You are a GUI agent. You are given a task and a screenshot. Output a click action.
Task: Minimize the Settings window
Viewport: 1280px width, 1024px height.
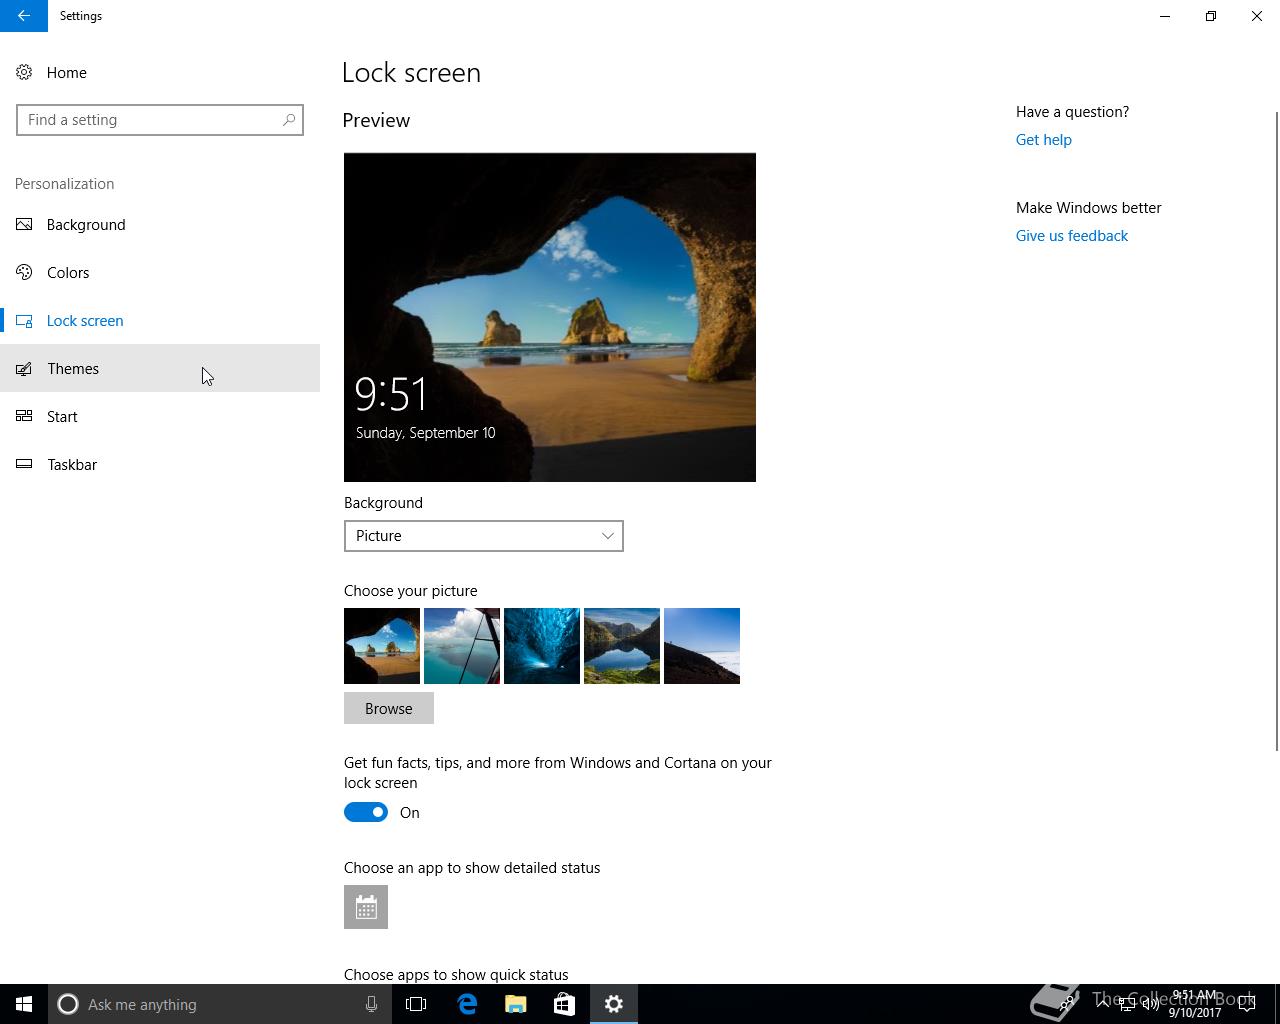[x=1165, y=16]
